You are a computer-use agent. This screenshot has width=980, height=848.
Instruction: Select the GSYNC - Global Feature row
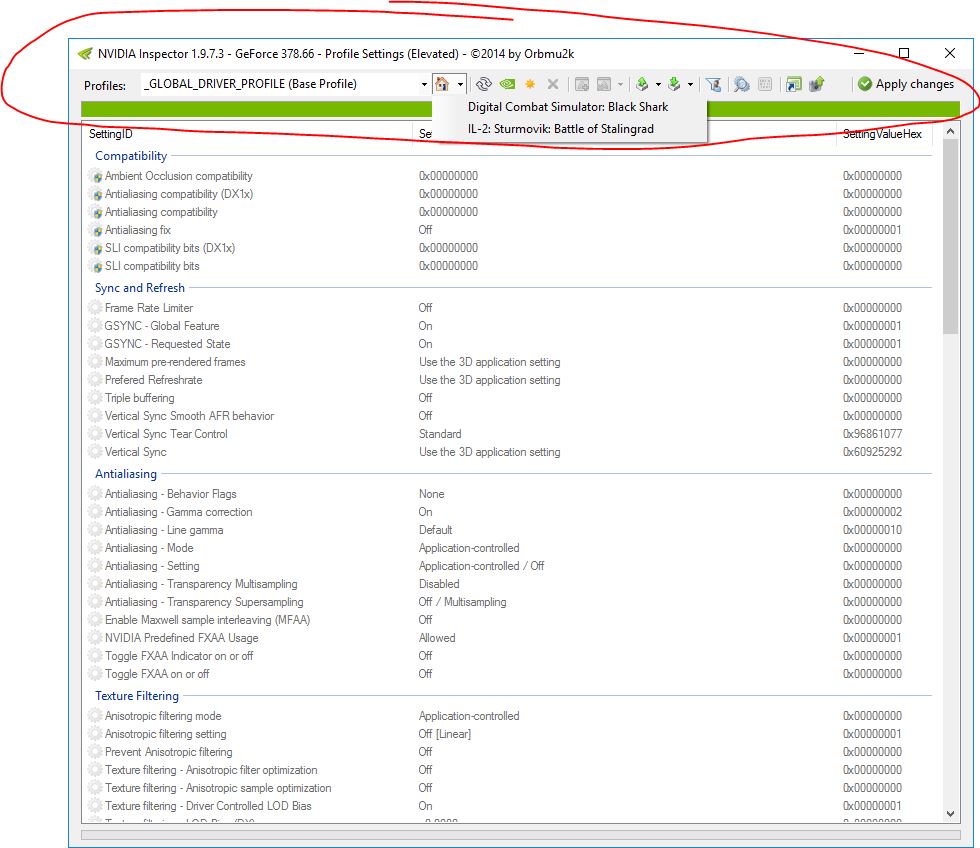click(x=509, y=326)
